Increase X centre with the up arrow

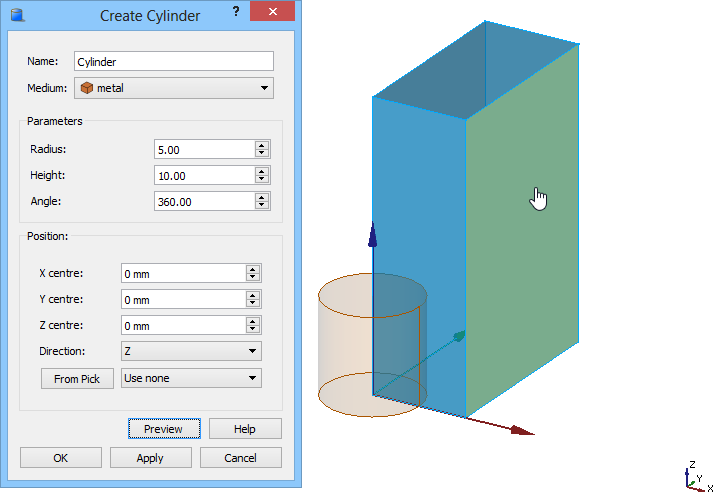click(x=253, y=269)
